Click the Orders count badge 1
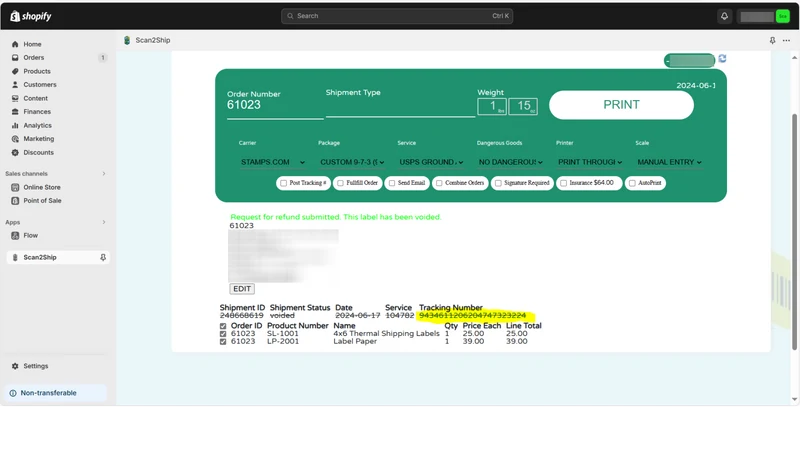The height and width of the screenshot is (450, 800). 103,58
